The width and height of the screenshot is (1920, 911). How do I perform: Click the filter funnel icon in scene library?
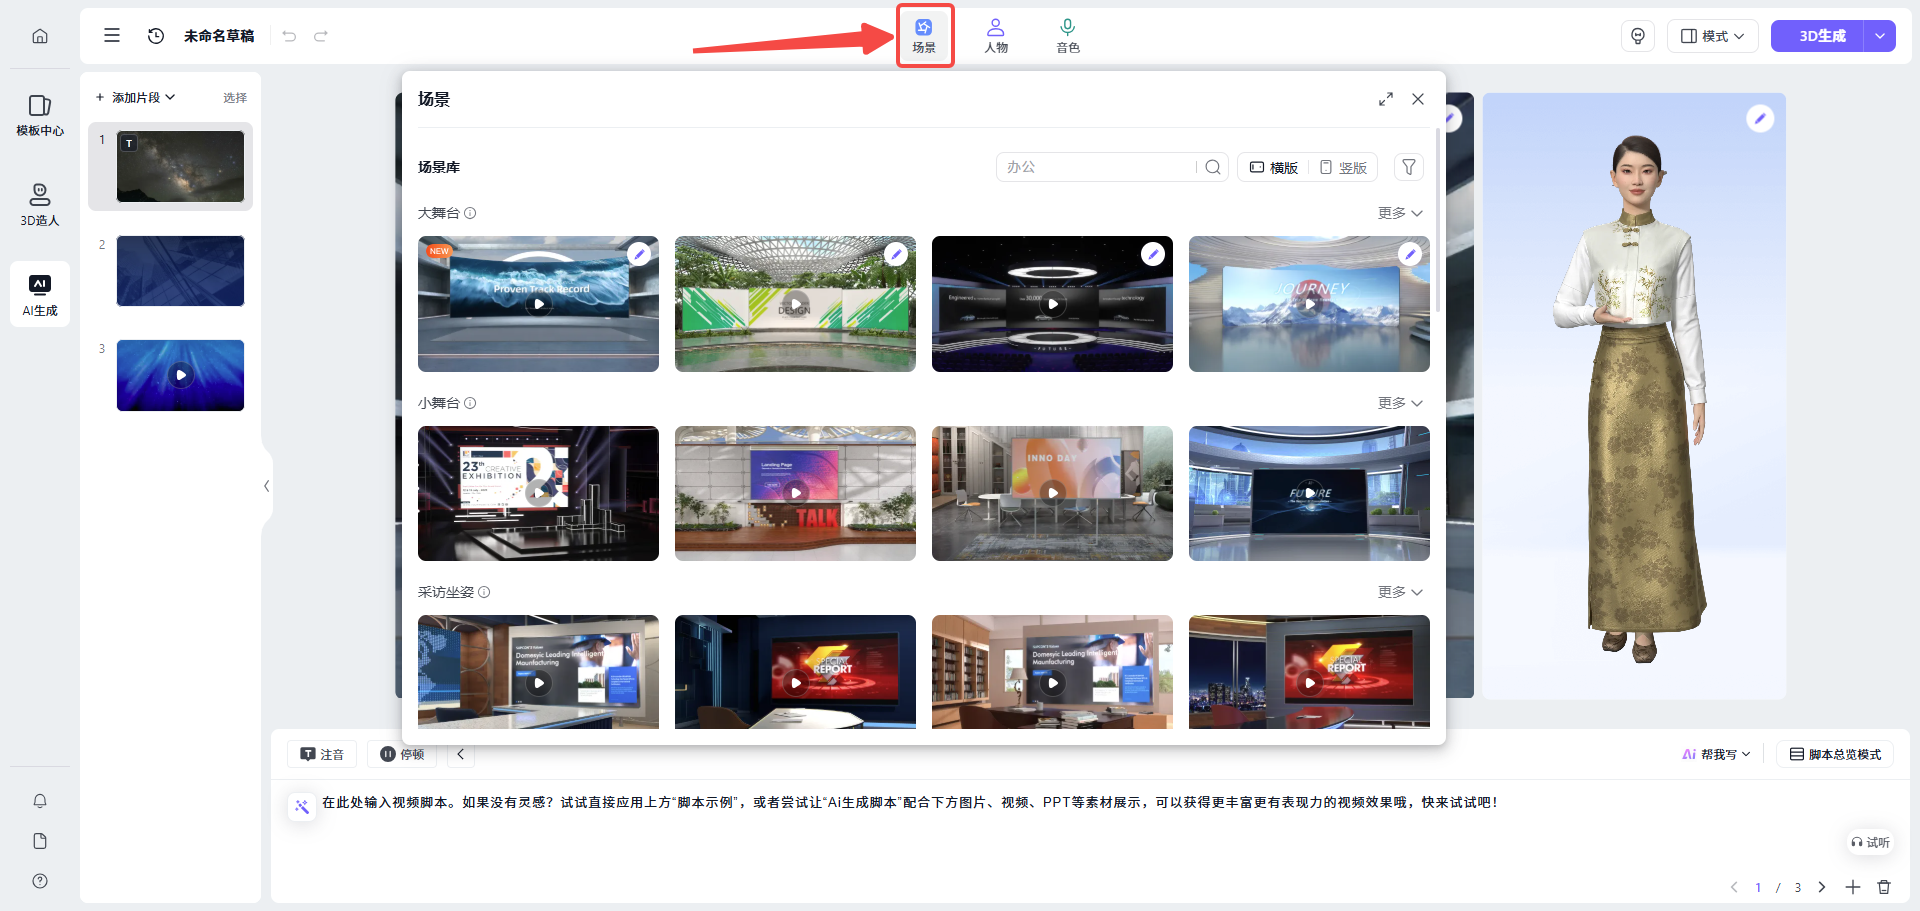[x=1408, y=167]
